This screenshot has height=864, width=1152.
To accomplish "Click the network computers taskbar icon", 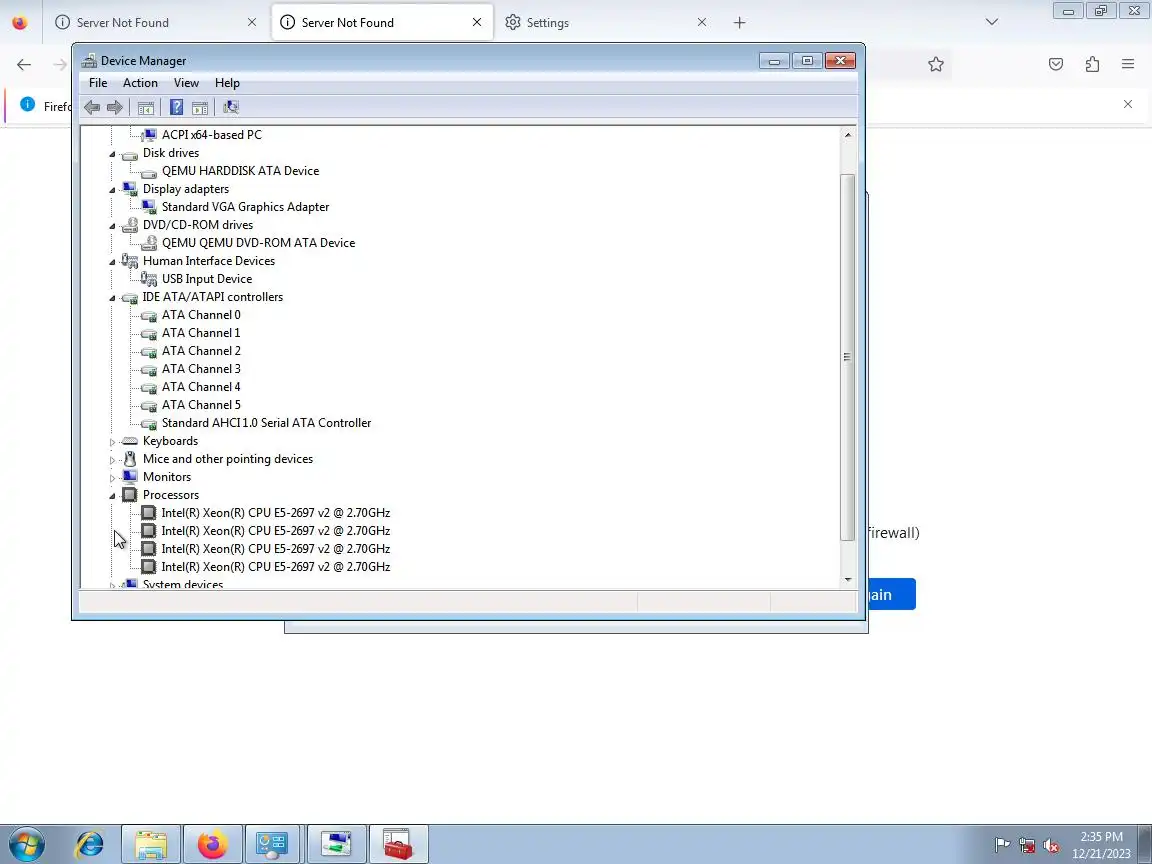I will tap(336, 844).
